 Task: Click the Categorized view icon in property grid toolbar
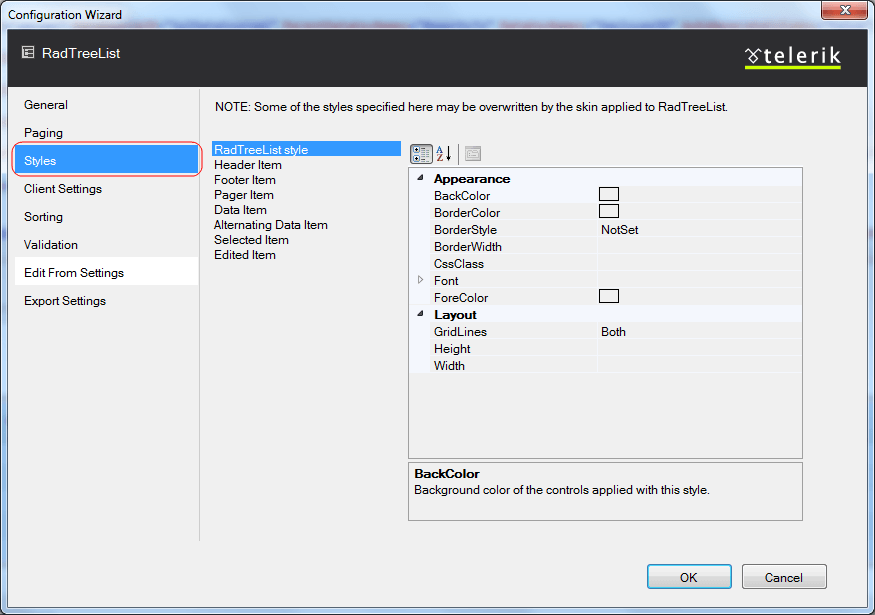(421, 154)
